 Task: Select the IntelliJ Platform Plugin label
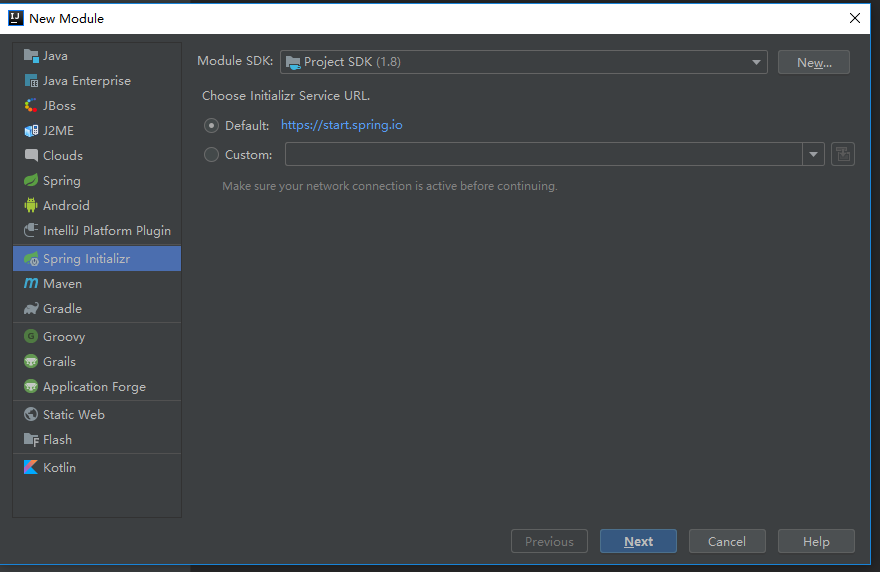[107, 231]
